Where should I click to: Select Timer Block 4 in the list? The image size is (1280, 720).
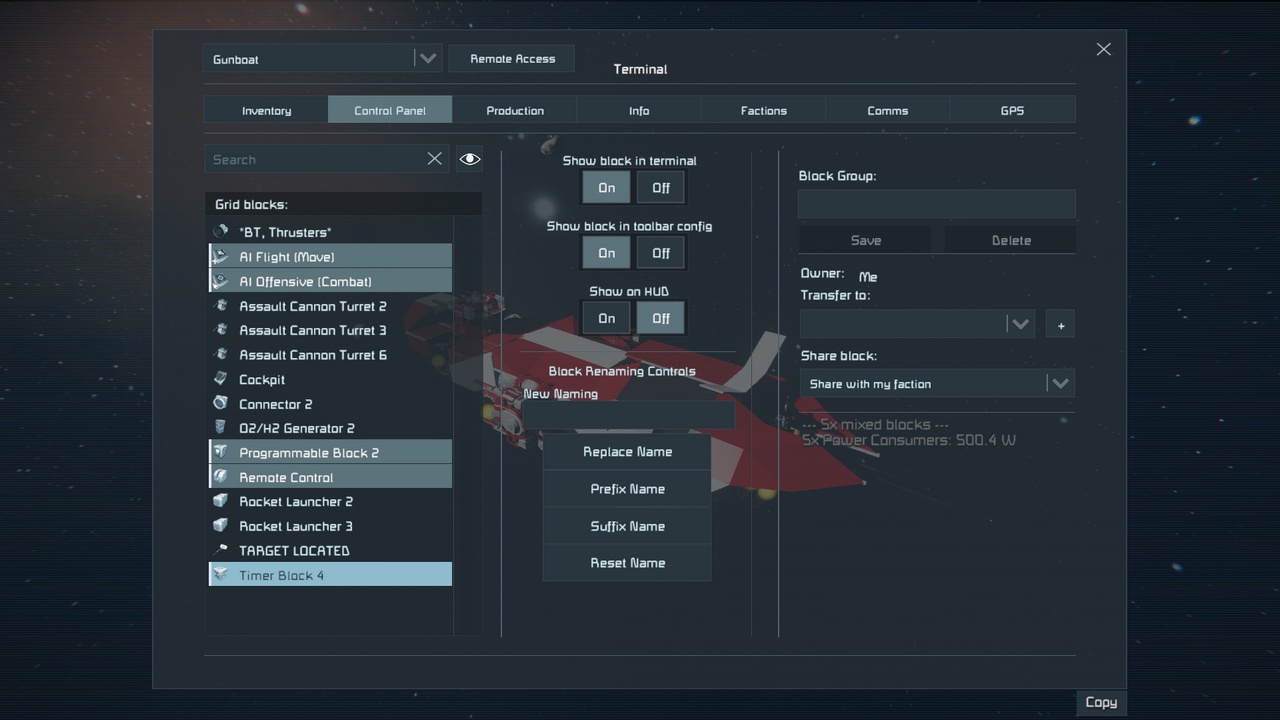click(x=330, y=575)
